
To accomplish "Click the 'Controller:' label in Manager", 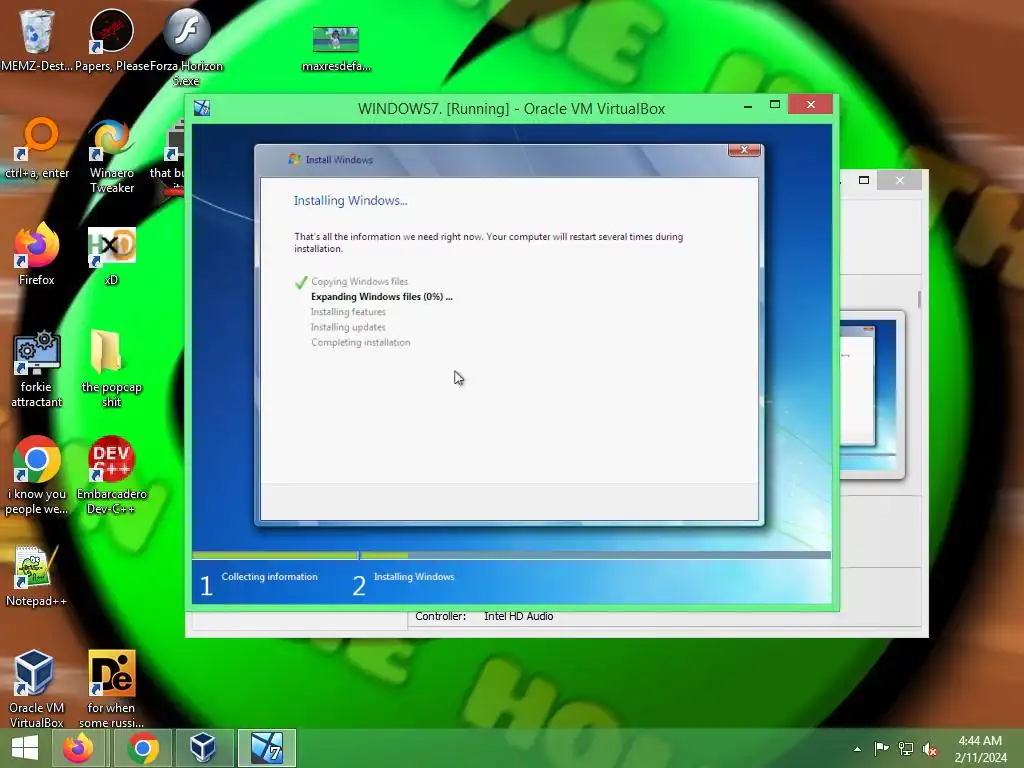I will 440,616.
